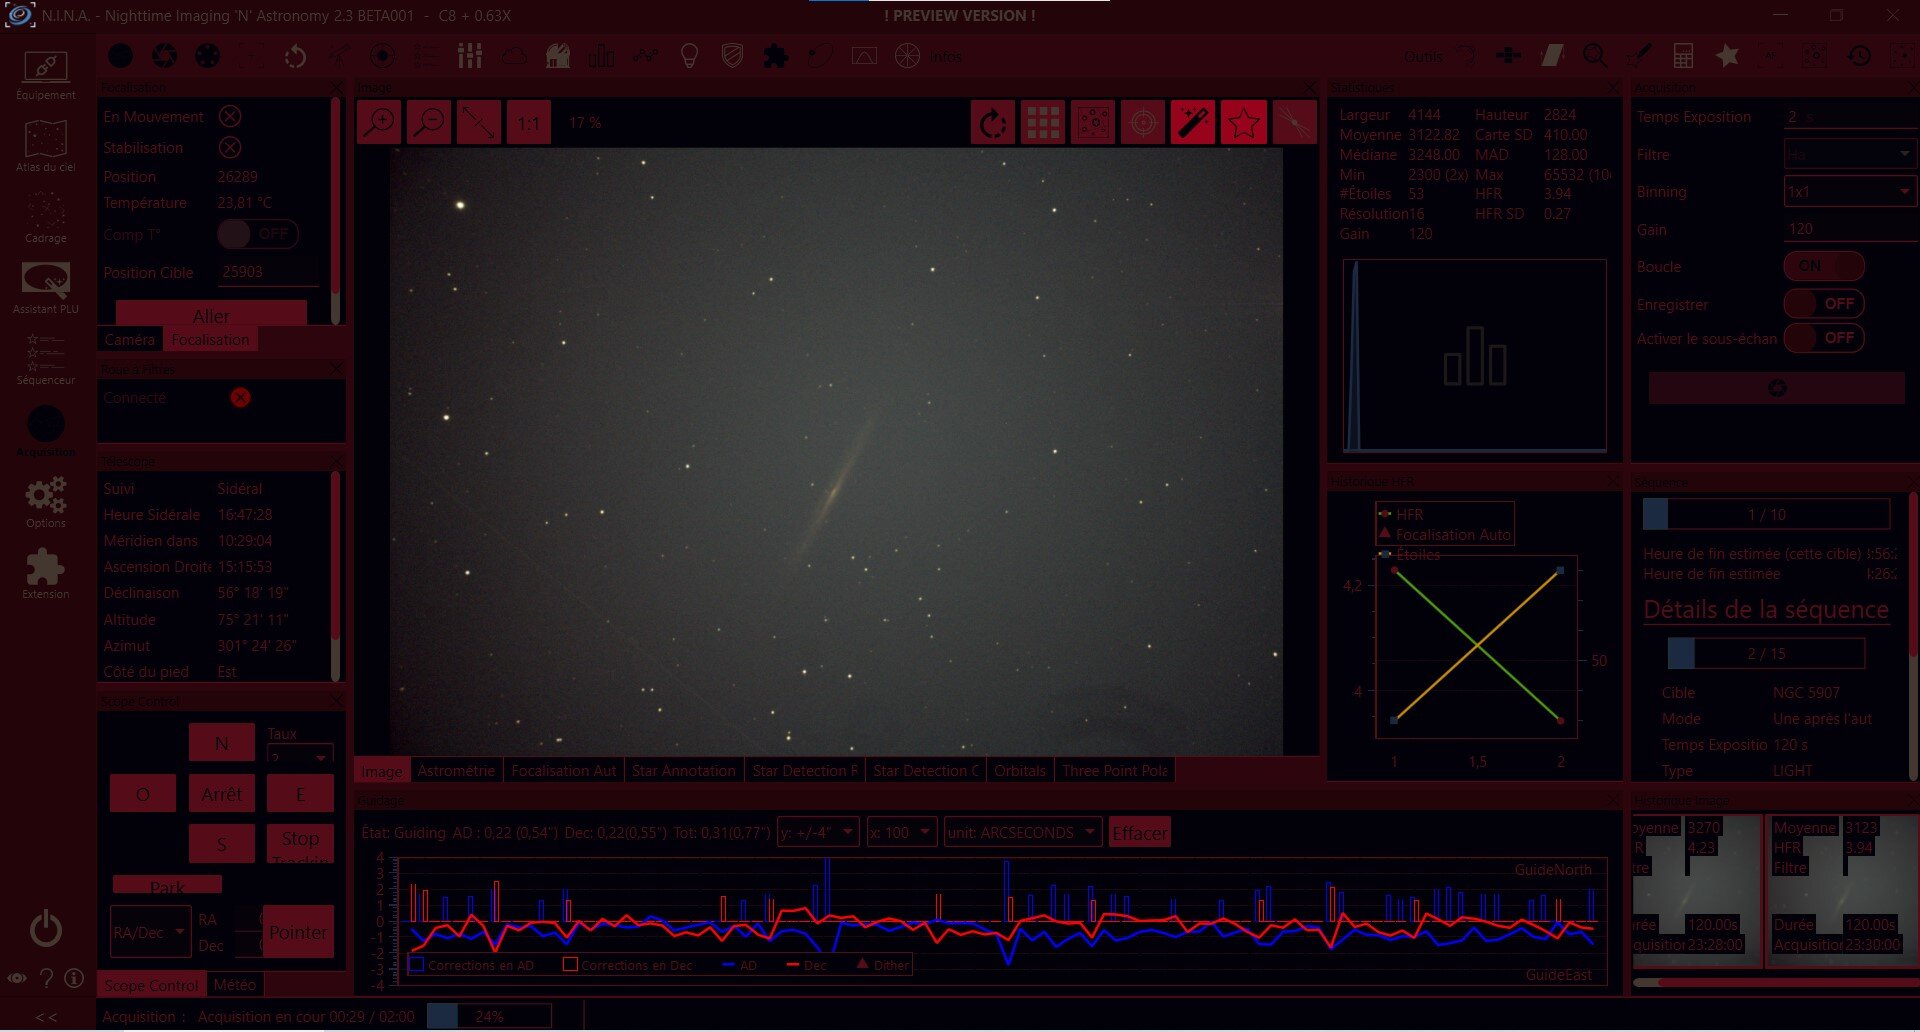Open the Équipement sidebar section

point(45,75)
